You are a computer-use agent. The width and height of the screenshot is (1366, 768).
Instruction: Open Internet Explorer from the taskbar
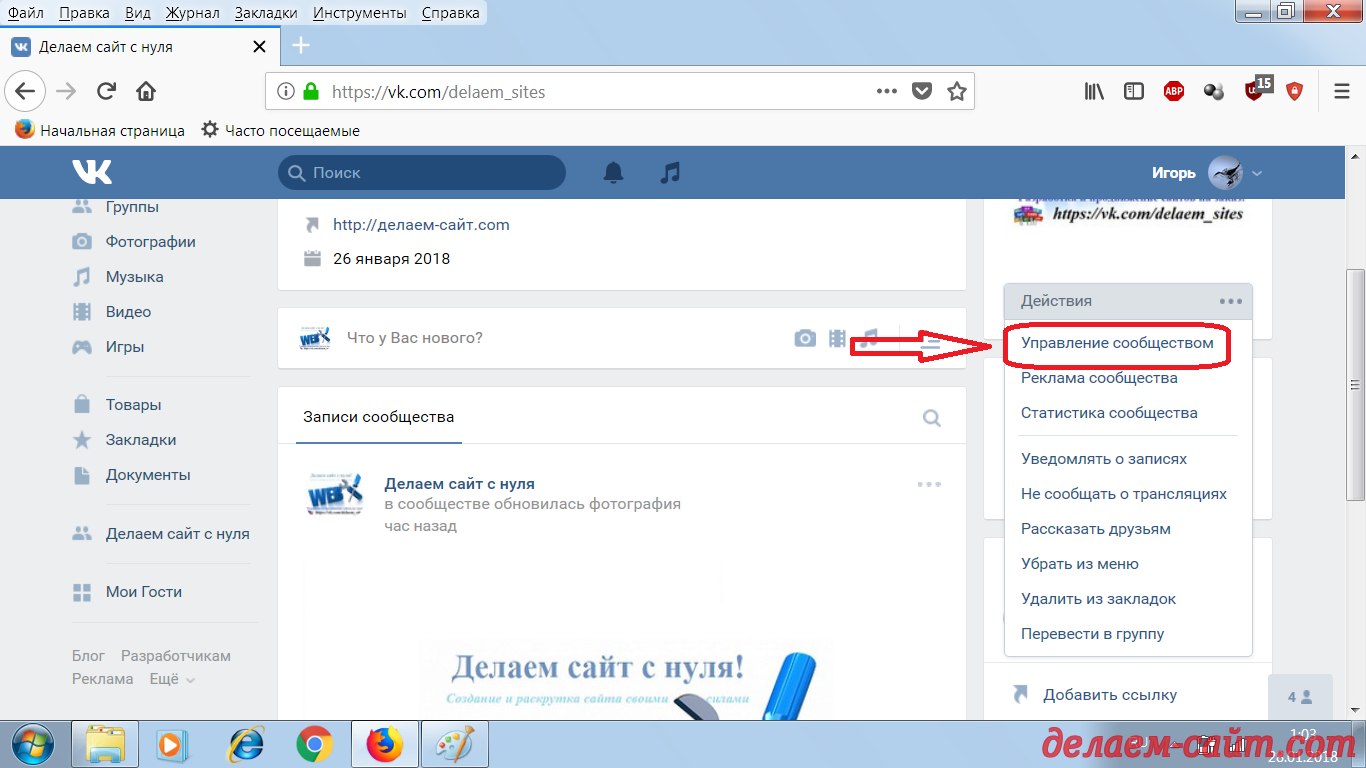pyautogui.click(x=245, y=745)
